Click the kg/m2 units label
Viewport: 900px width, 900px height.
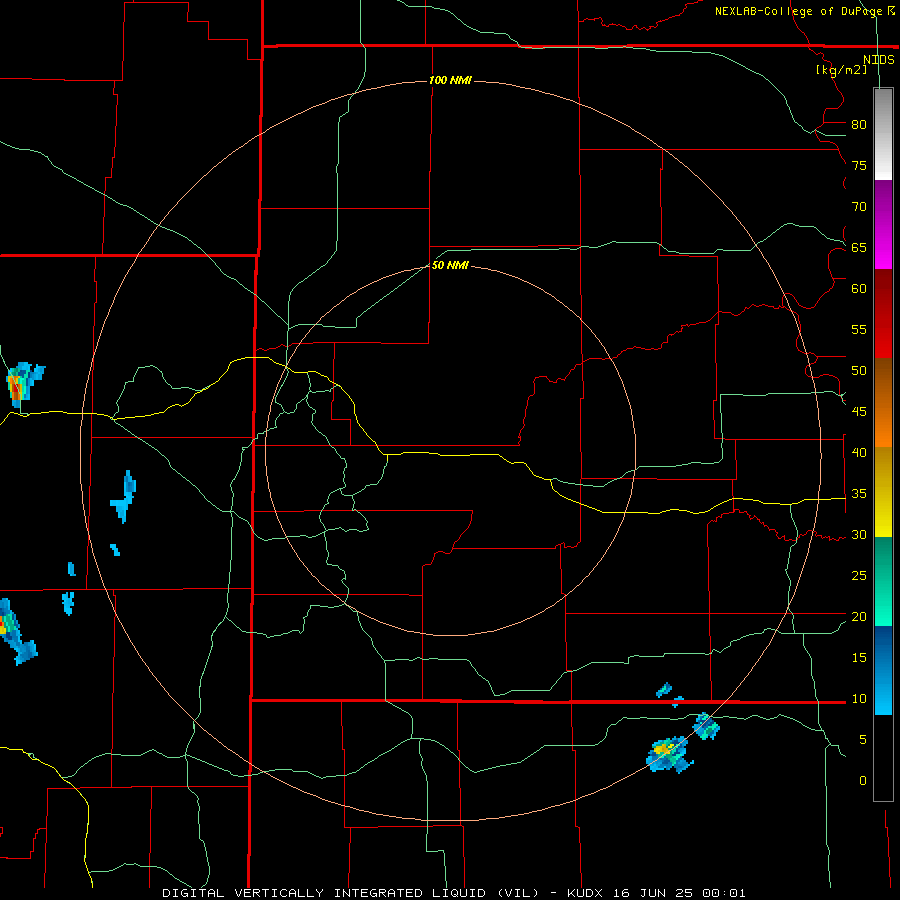tap(841, 70)
